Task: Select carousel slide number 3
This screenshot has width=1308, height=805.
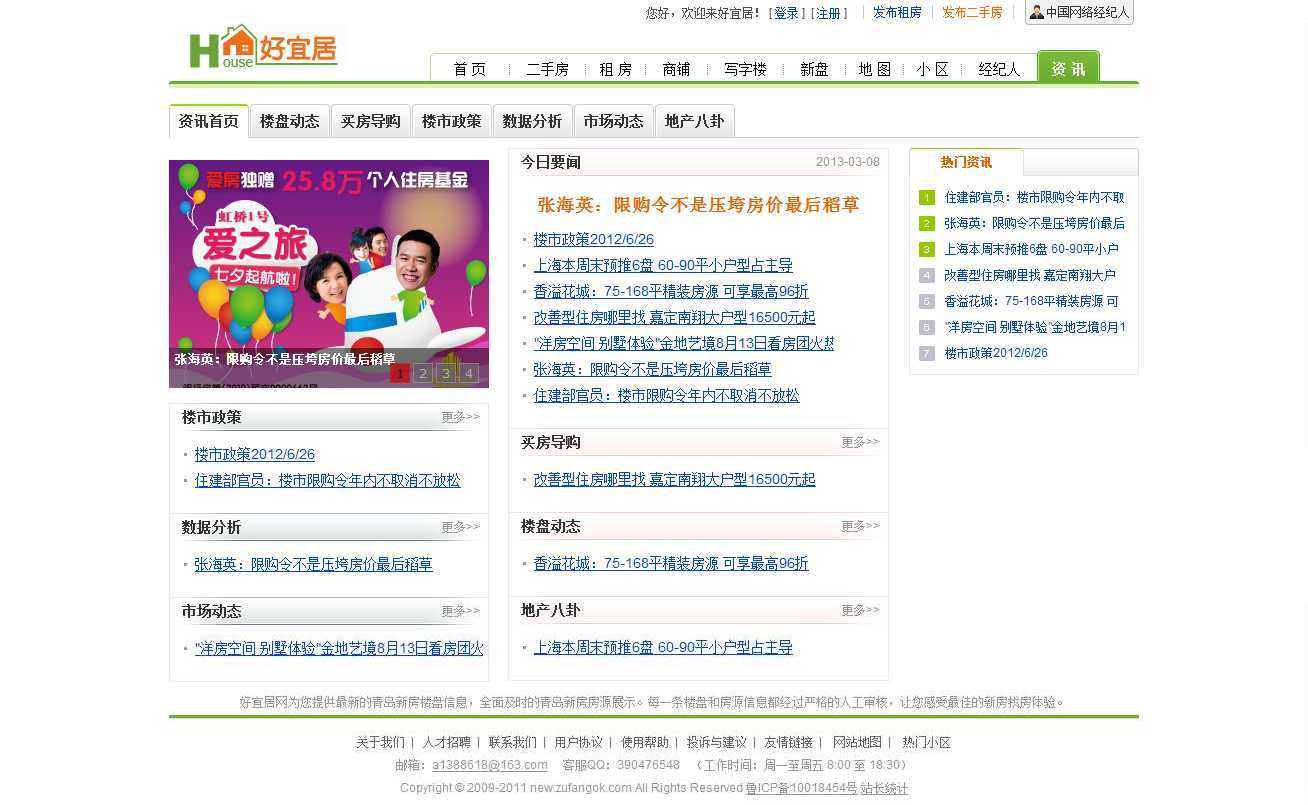Action: [x=446, y=374]
